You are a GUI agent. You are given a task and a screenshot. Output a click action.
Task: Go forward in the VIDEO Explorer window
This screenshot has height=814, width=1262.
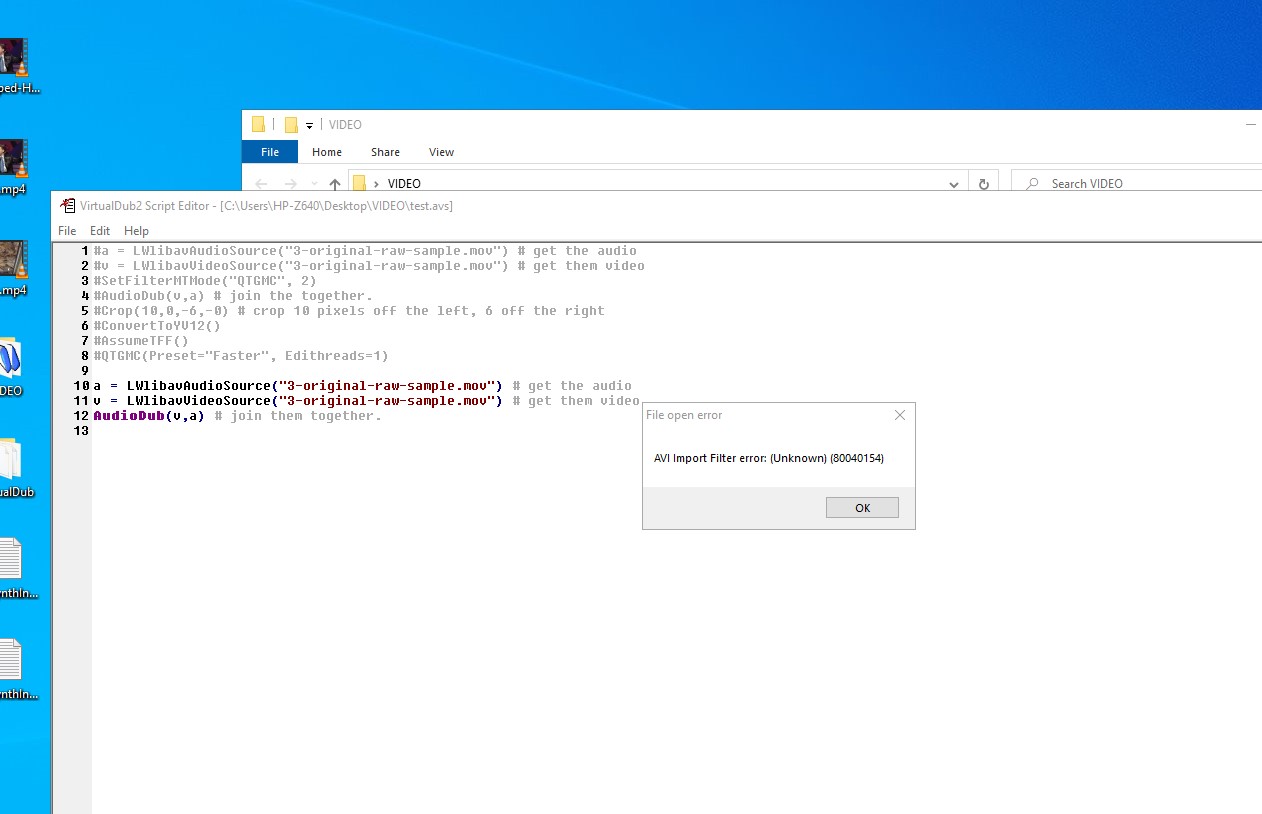click(x=290, y=184)
